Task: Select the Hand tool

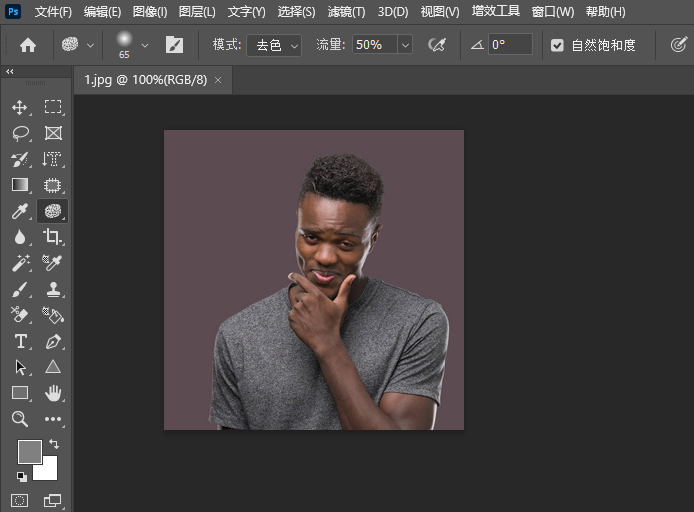Action: [52, 393]
